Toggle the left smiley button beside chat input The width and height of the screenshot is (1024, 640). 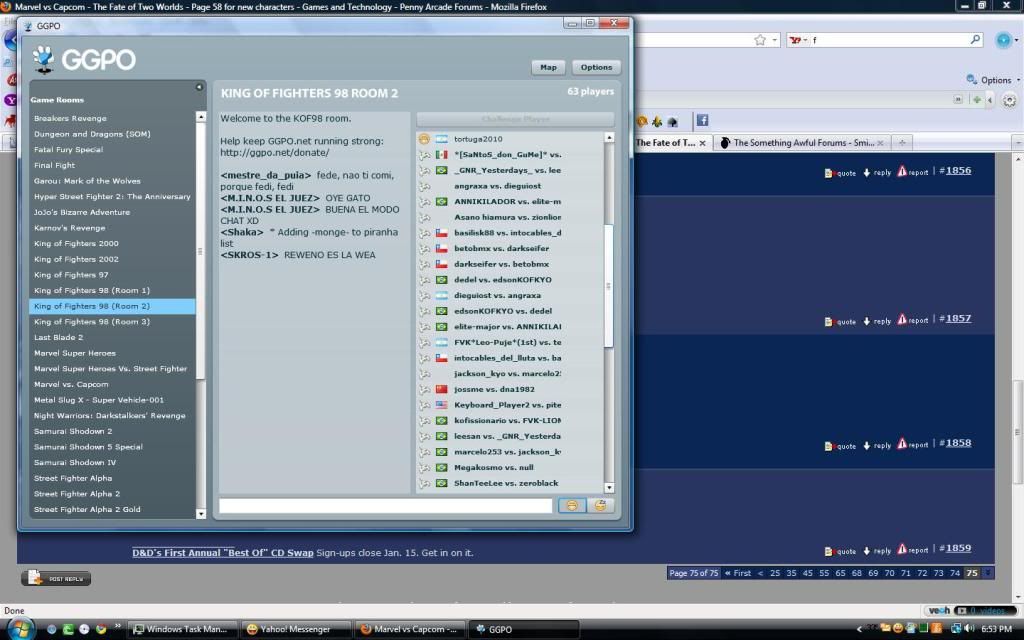pyautogui.click(x=571, y=506)
